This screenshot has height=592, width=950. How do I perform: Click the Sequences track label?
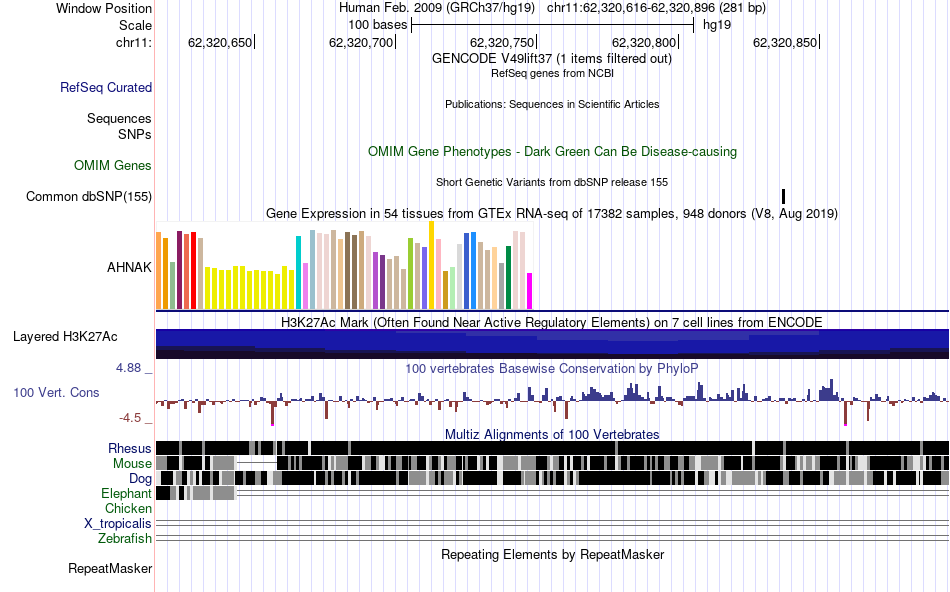coord(119,118)
